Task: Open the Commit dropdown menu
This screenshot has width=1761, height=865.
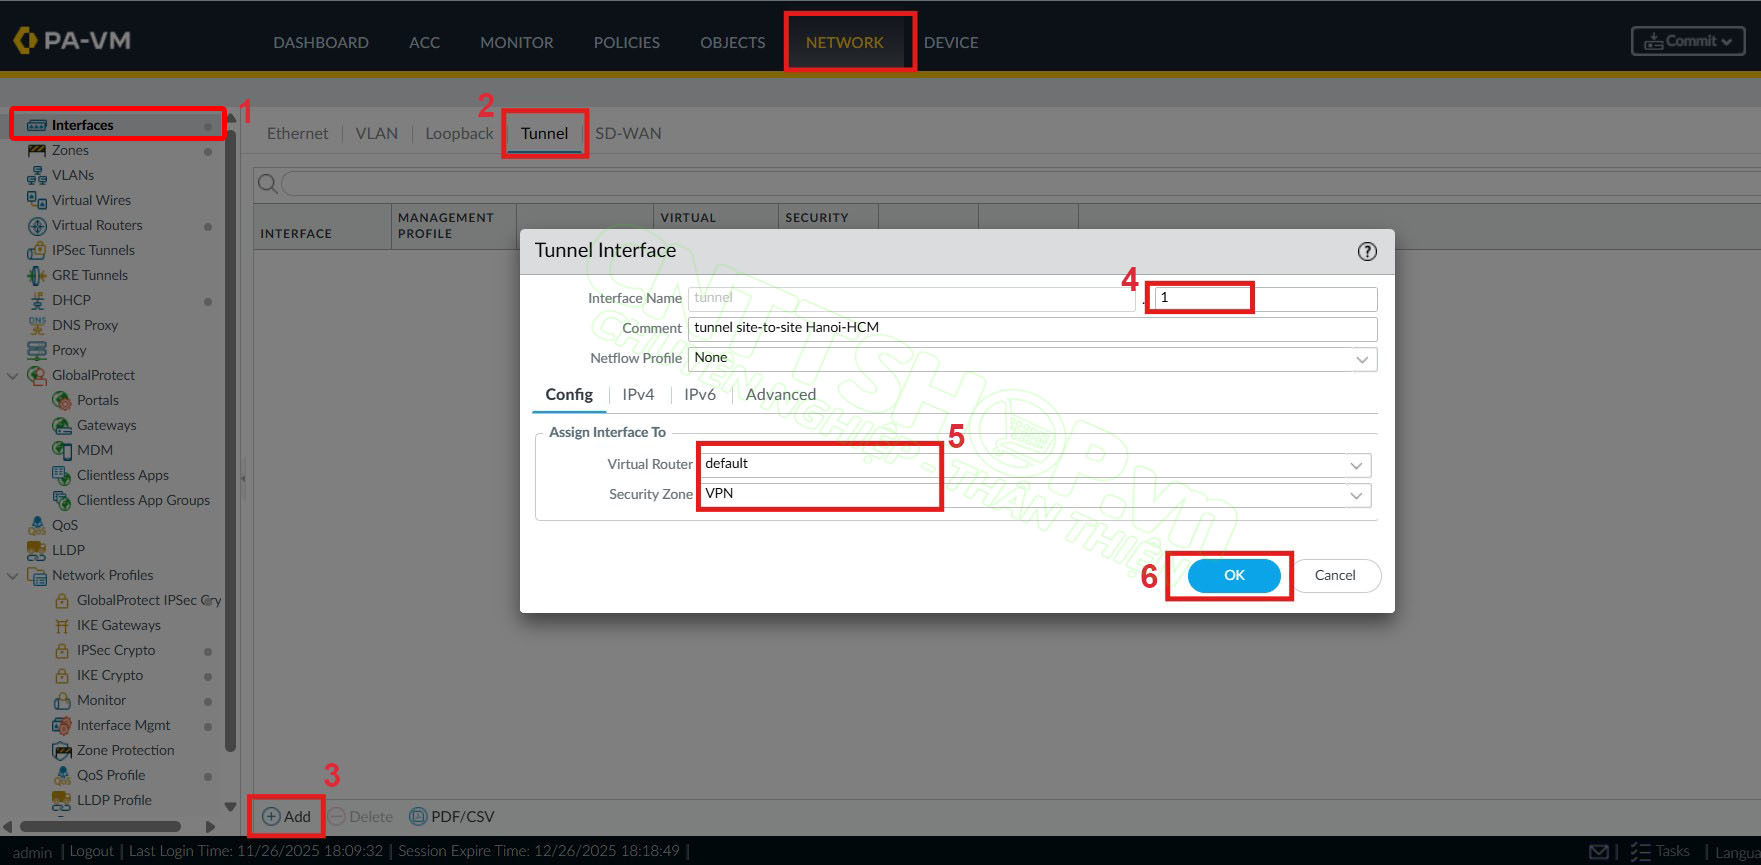Action: [1688, 41]
